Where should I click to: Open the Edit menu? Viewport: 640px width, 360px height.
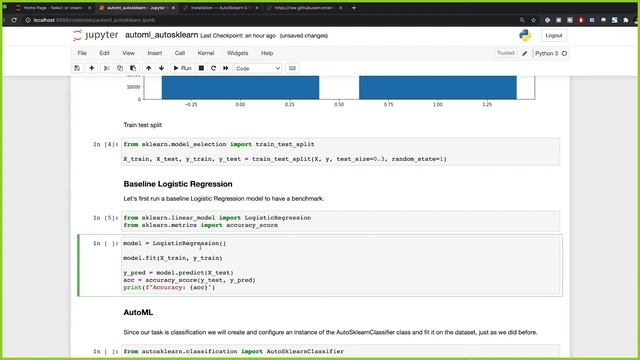[x=104, y=53]
